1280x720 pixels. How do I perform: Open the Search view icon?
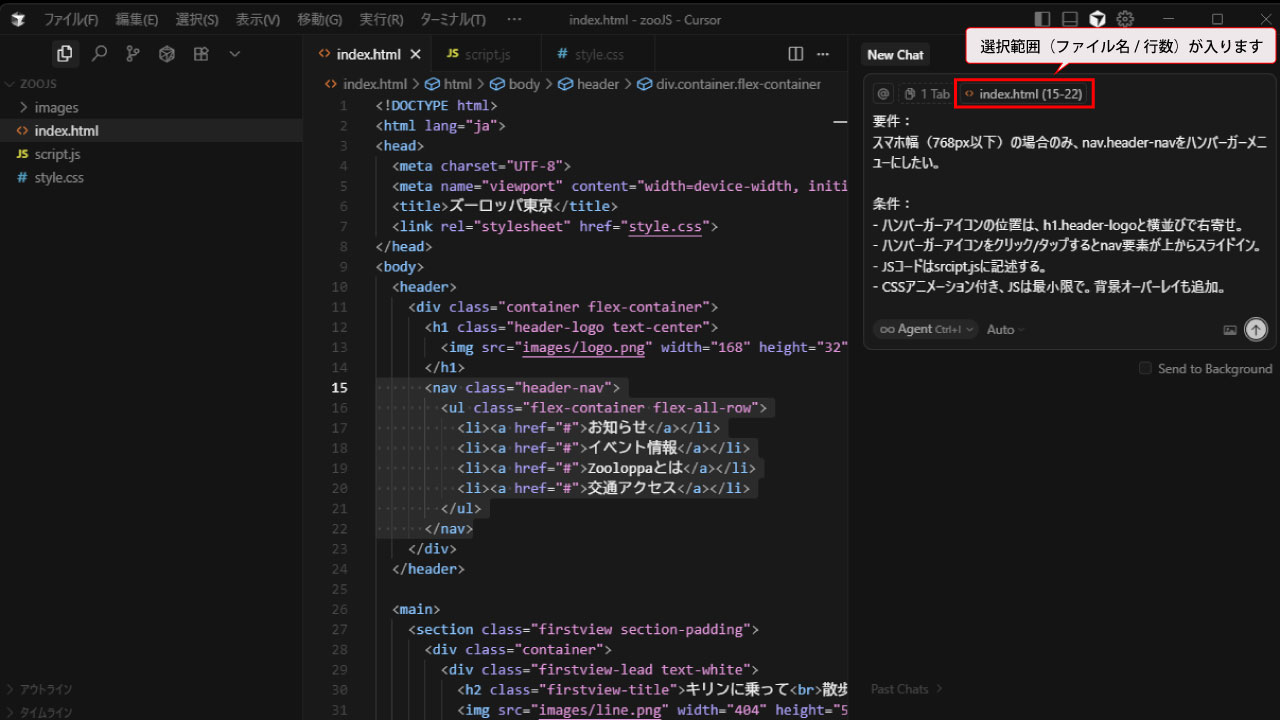(x=99, y=54)
